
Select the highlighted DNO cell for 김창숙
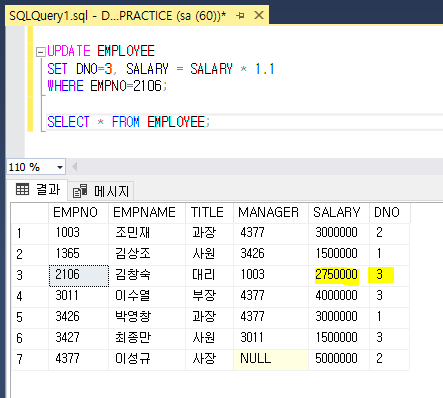click(x=390, y=275)
